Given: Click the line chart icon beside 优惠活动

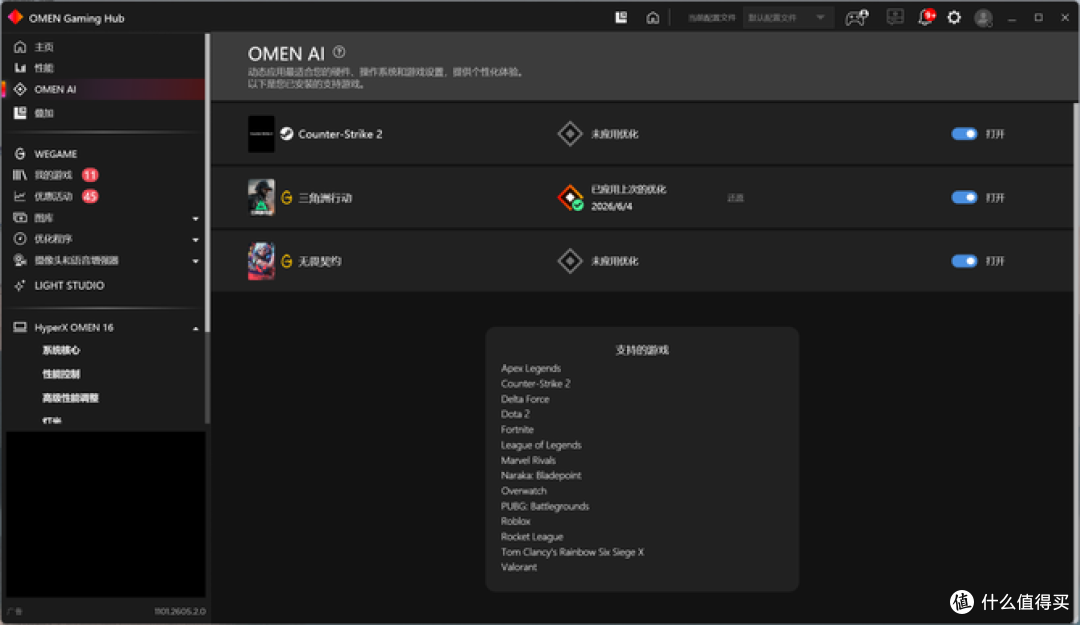Looking at the screenshot, I should click(20, 196).
